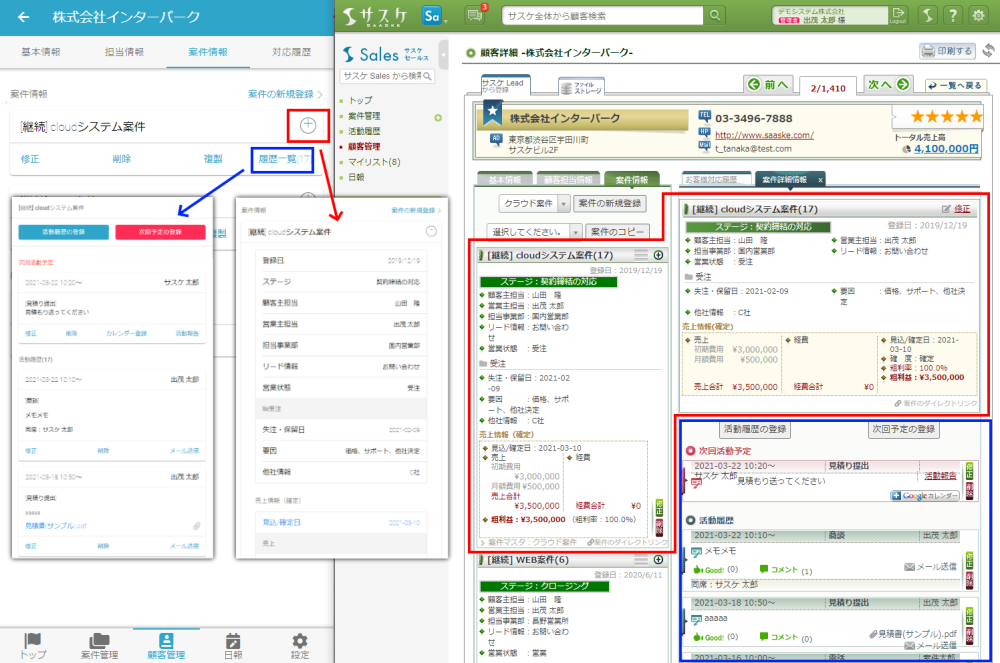Open the notifications chat icon with badge
This screenshot has width=1000, height=663.
pos(476,15)
